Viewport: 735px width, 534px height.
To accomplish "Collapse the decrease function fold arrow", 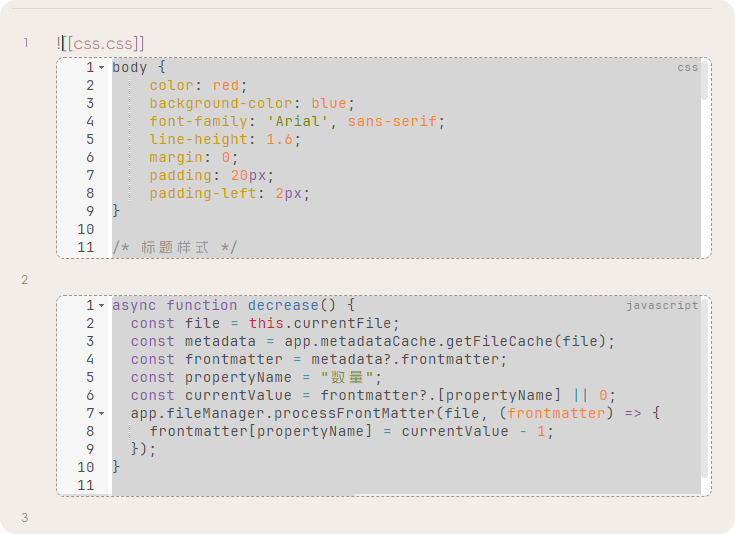I will pos(101,306).
